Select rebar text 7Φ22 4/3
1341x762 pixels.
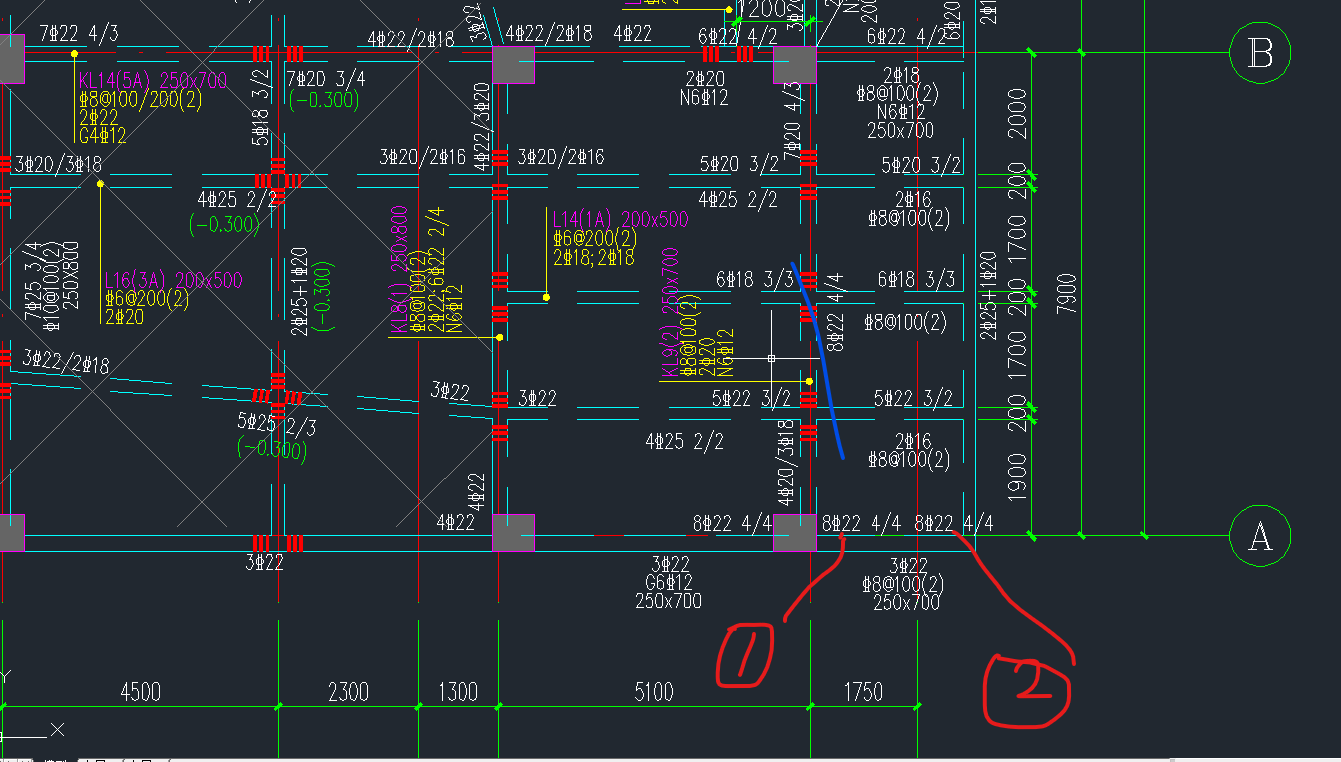(79, 33)
